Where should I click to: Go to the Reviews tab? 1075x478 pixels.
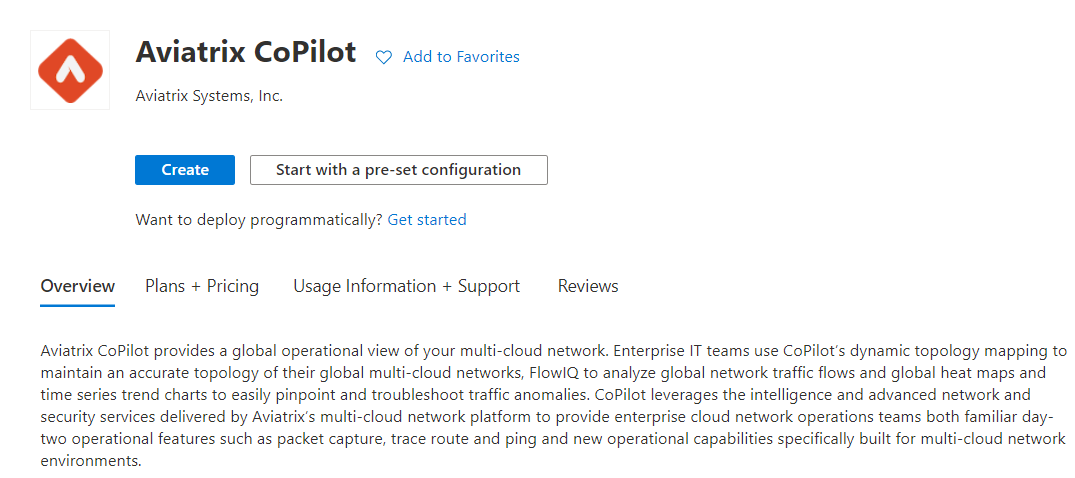pyautogui.click(x=588, y=287)
